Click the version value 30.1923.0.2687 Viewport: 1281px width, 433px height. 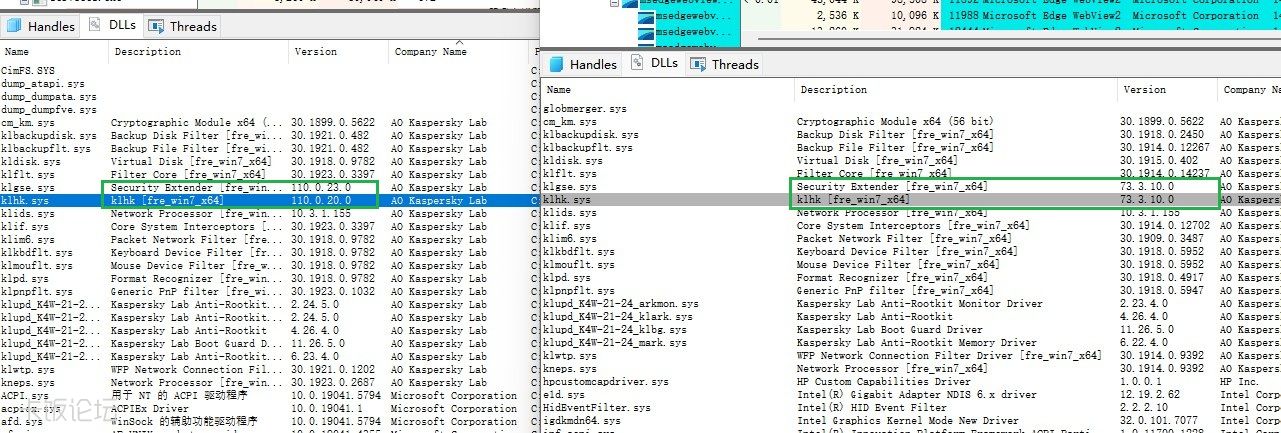334,383
